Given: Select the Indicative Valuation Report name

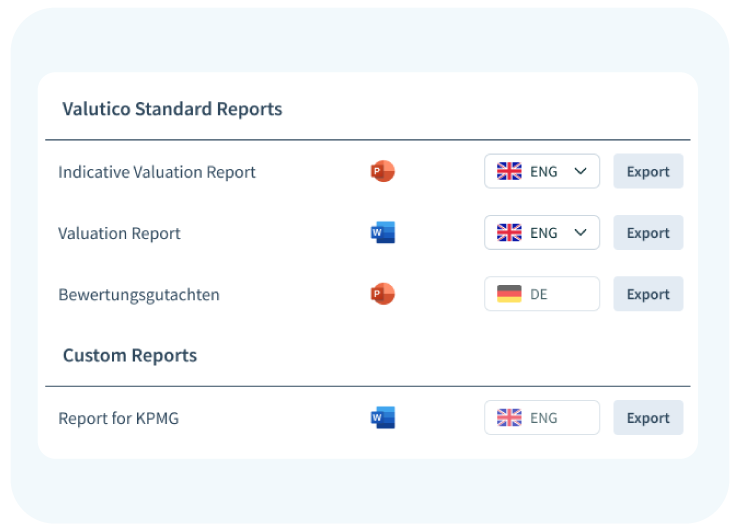Looking at the screenshot, I should 157,172.
